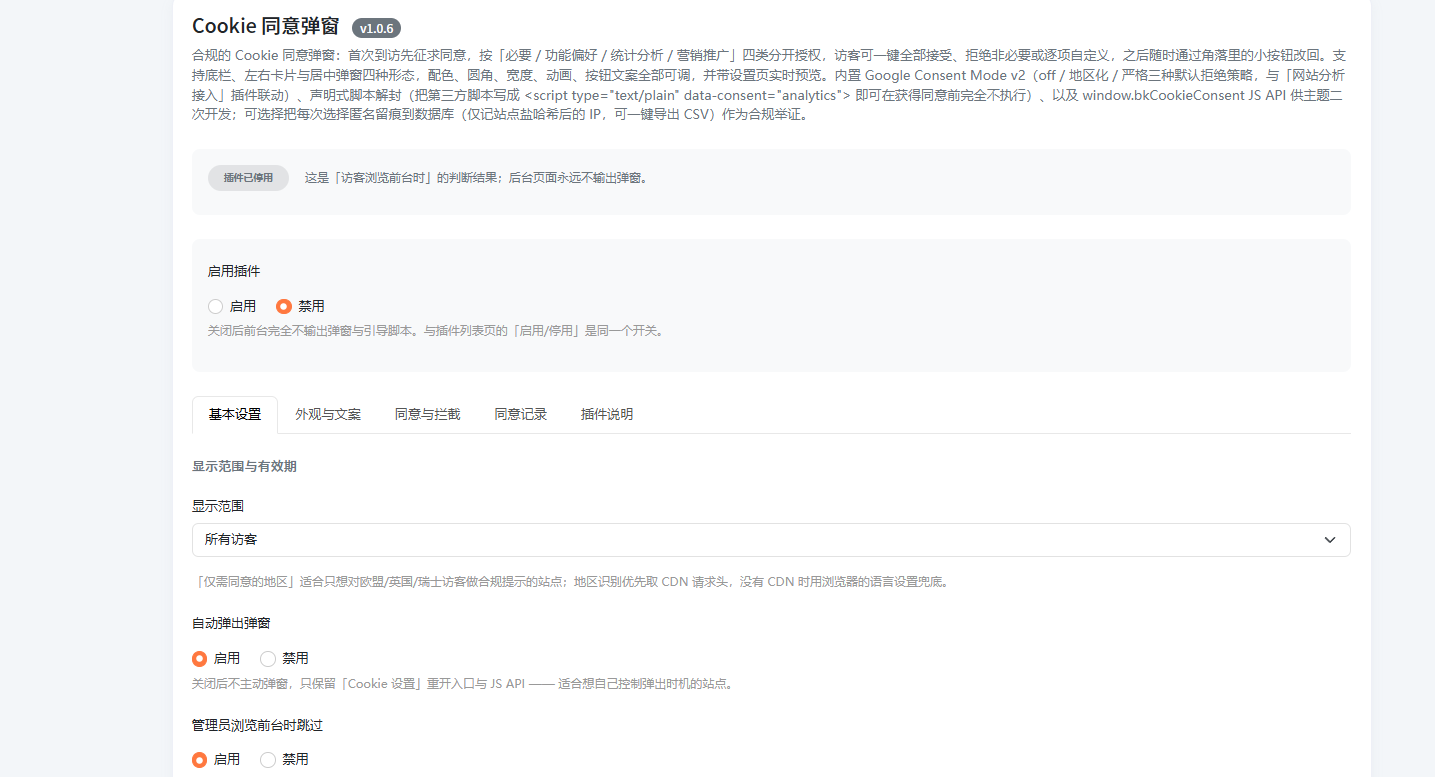View the 同意记录 tab
The width and height of the screenshot is (1435, 777).
coord(520,414)
